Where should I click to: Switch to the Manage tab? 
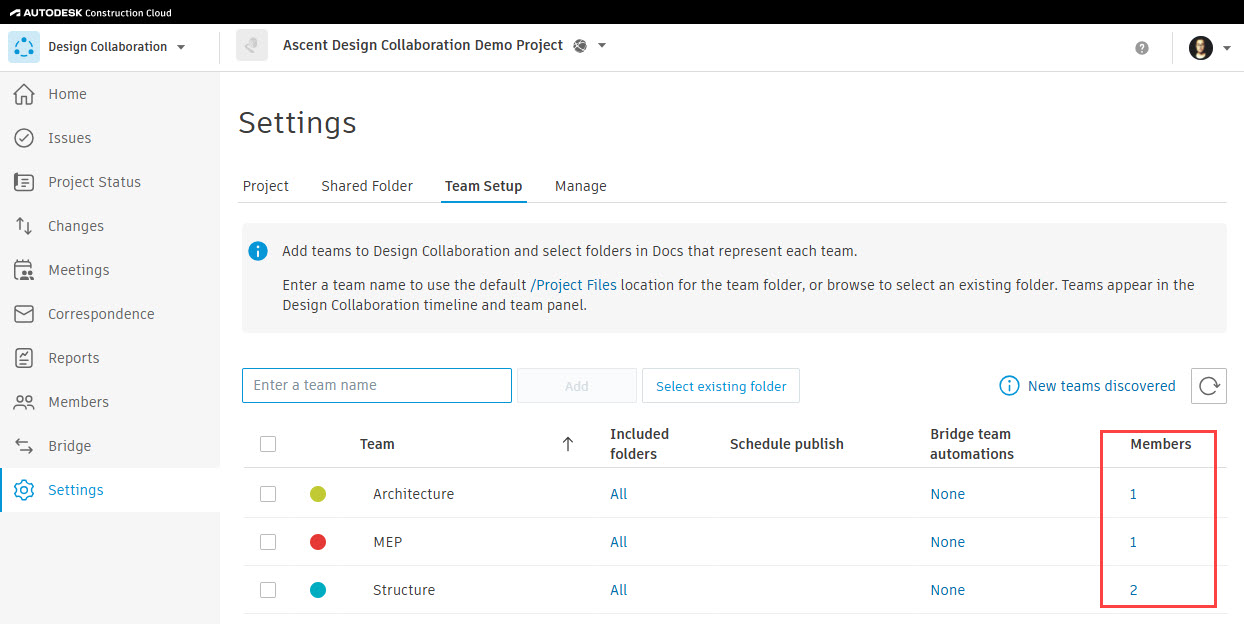click(581, 186)
